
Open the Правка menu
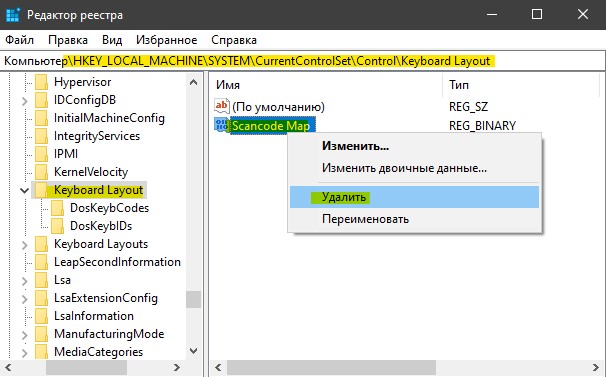68,40
